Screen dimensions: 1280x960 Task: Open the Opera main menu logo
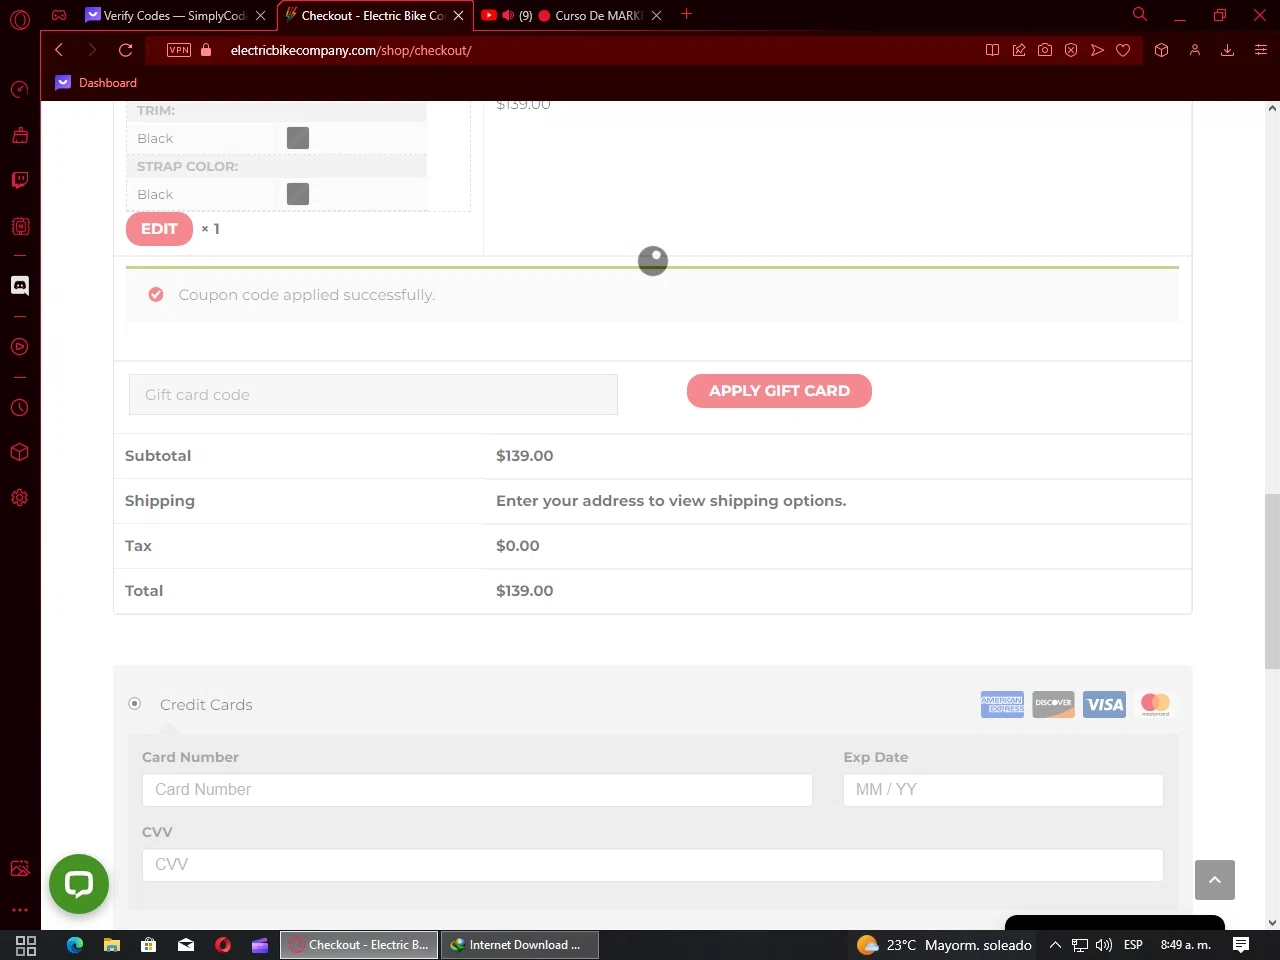pos(20,19)
